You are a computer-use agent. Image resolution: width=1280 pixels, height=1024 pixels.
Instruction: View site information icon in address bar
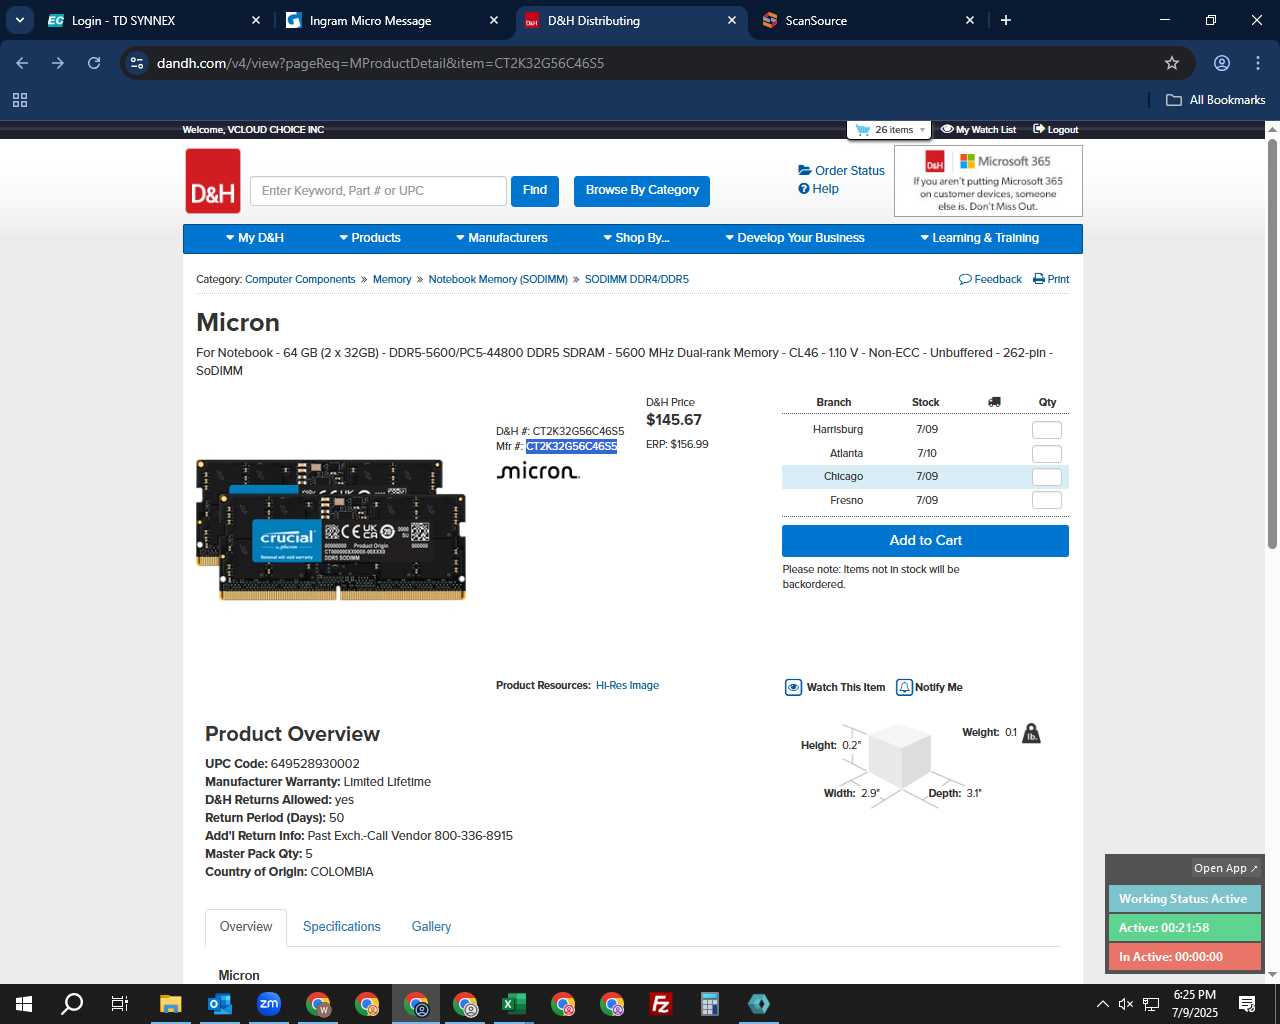[137, 63]
